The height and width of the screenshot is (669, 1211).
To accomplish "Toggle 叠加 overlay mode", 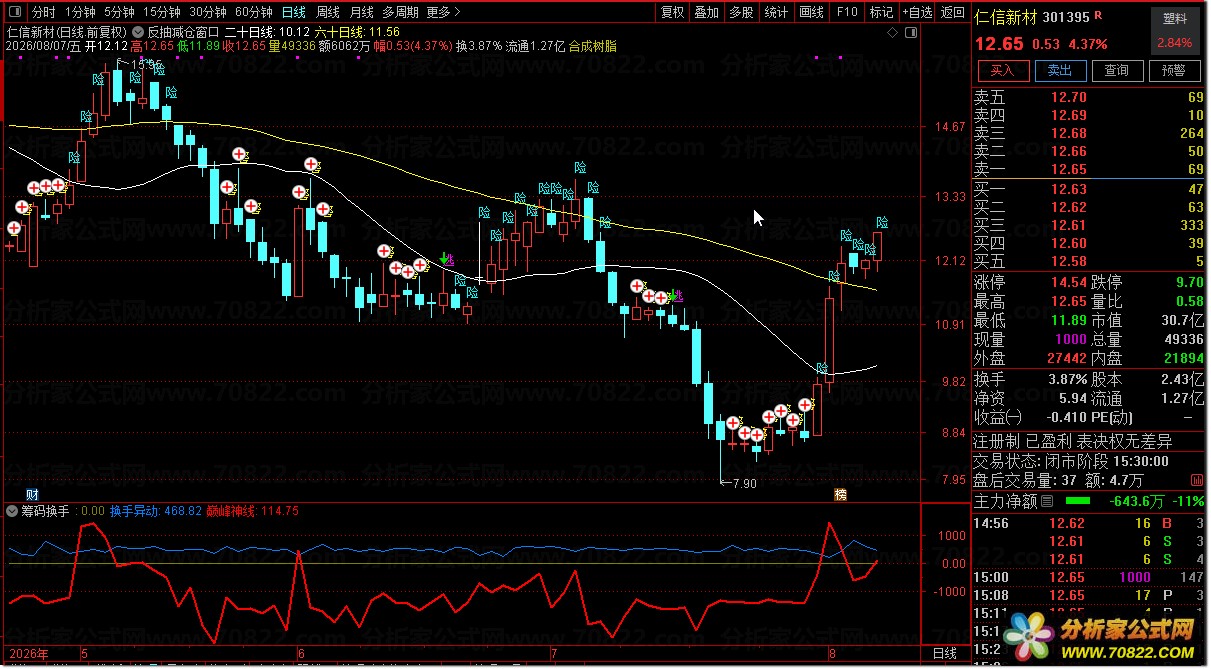I will [707, 12].
